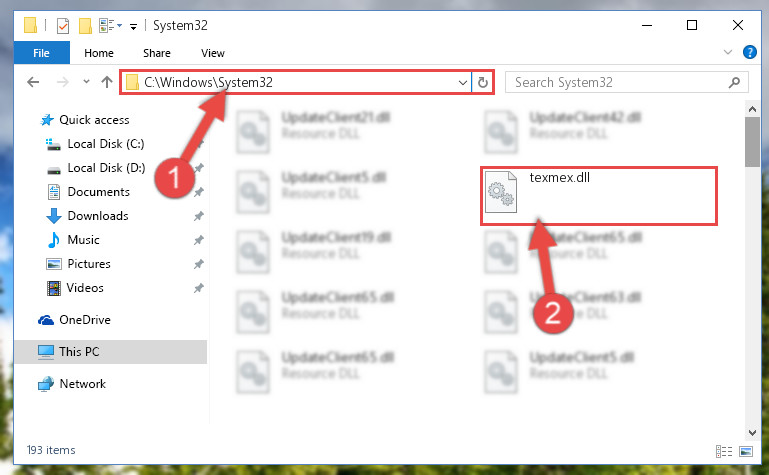Click the scroll down arrow of file list
Screen dimensions: 769x475
point(752,432)
